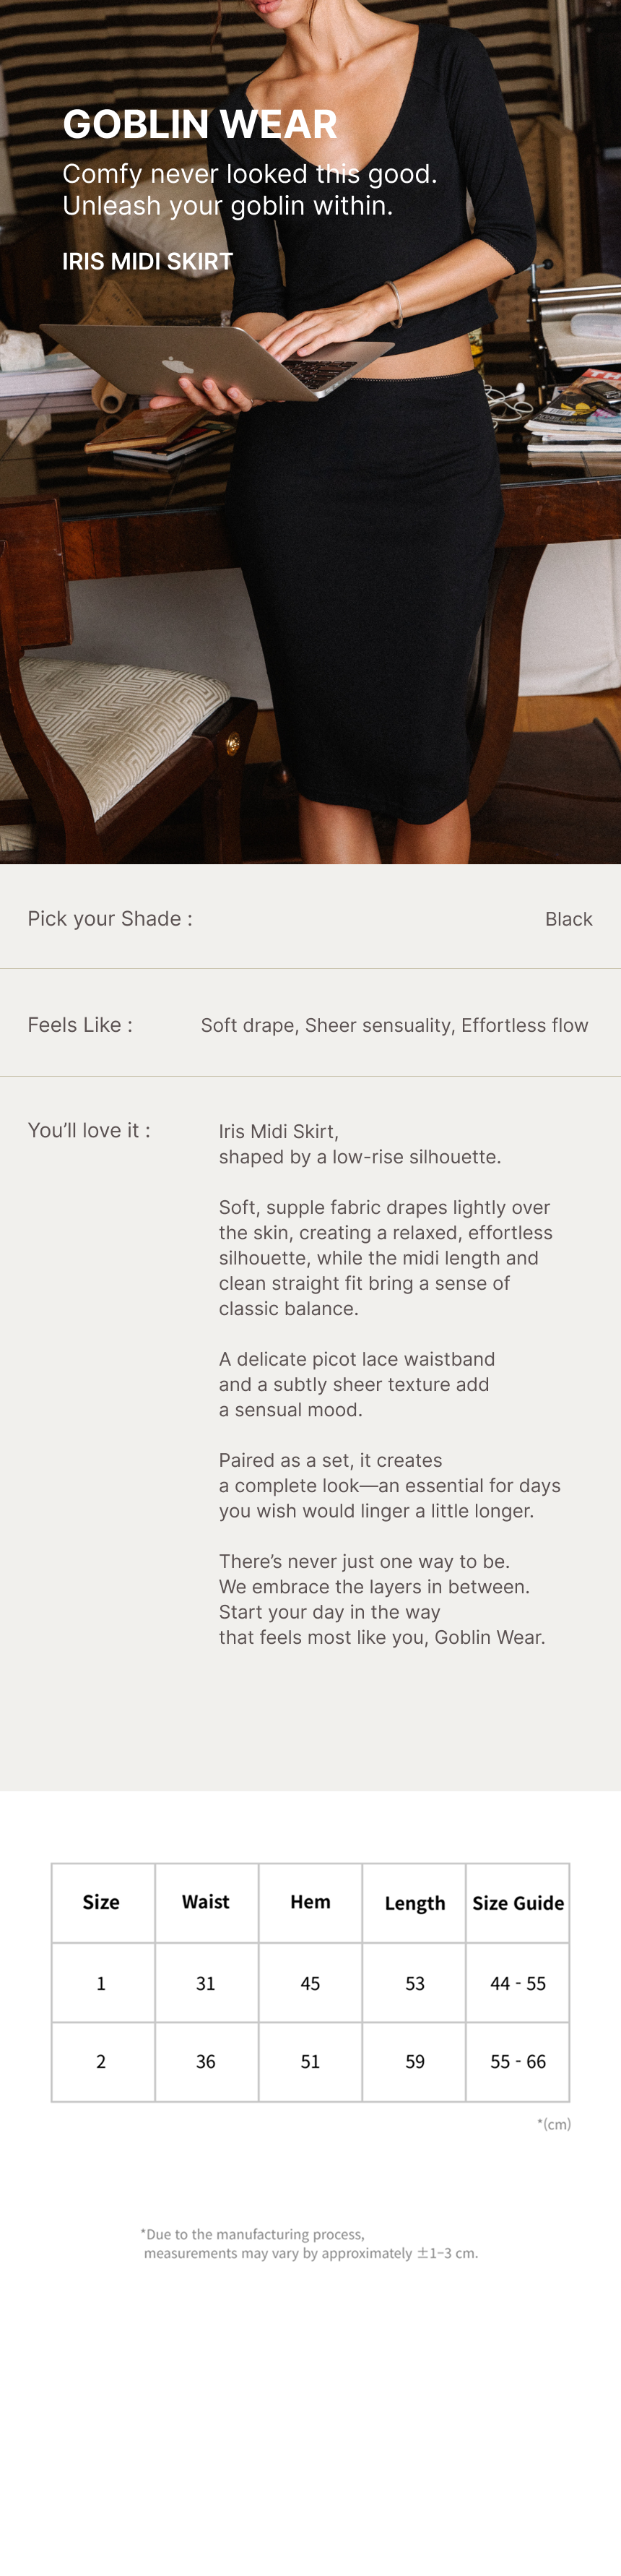Click the 44 - 55 size guide cell

(518, 1983)
